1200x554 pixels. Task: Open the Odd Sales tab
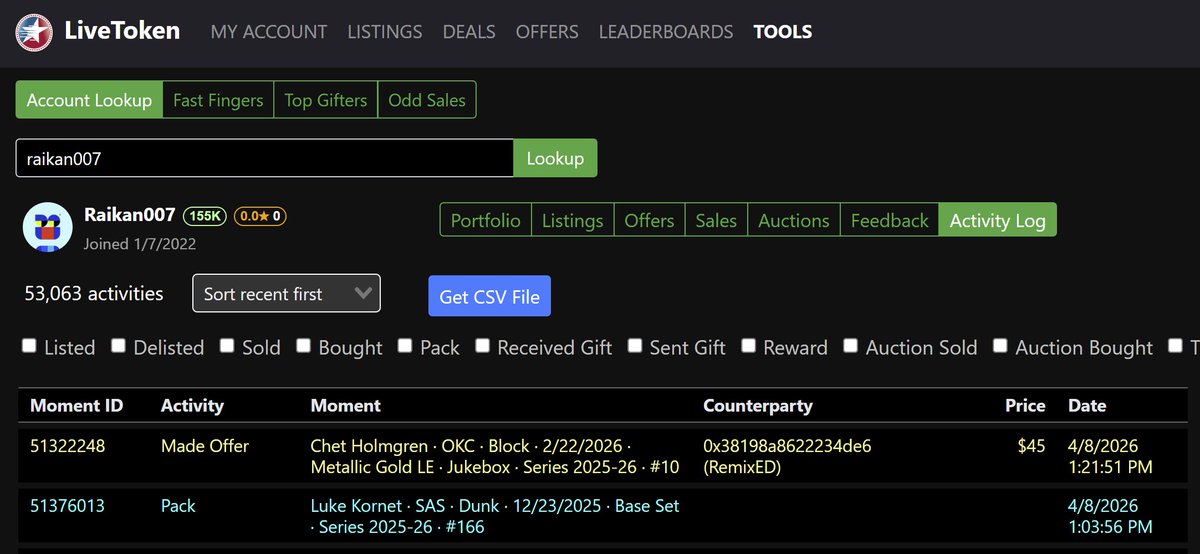427,100
